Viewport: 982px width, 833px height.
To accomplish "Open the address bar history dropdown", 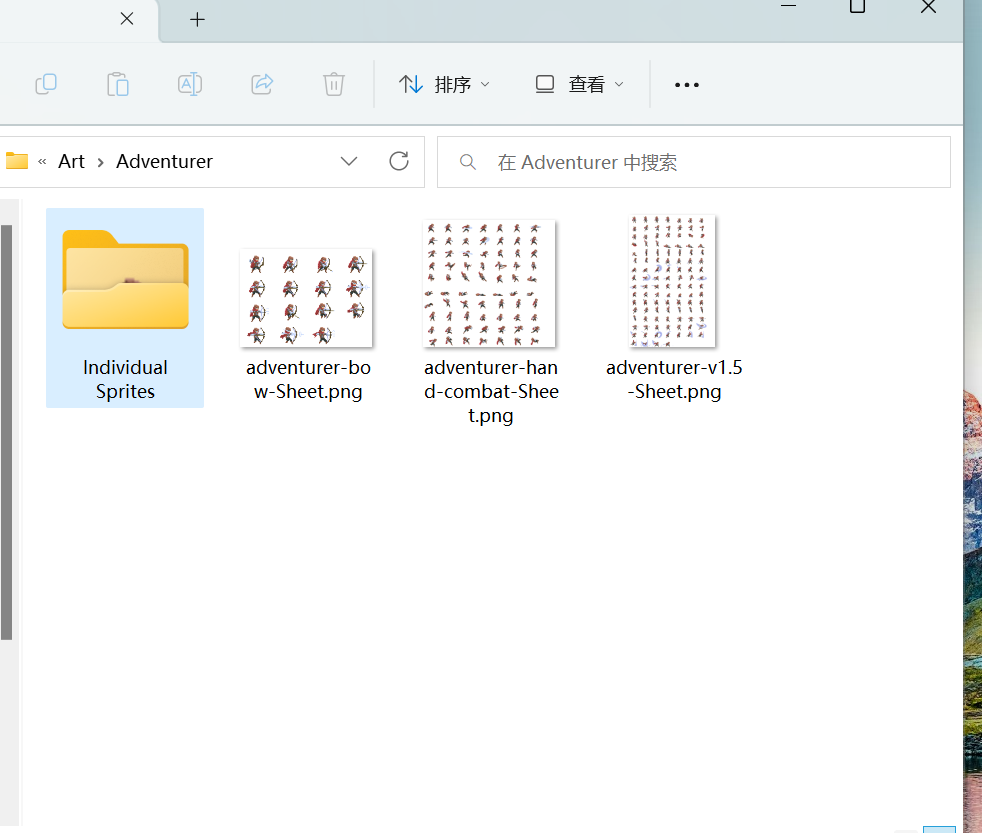I will tap(349, 162).
